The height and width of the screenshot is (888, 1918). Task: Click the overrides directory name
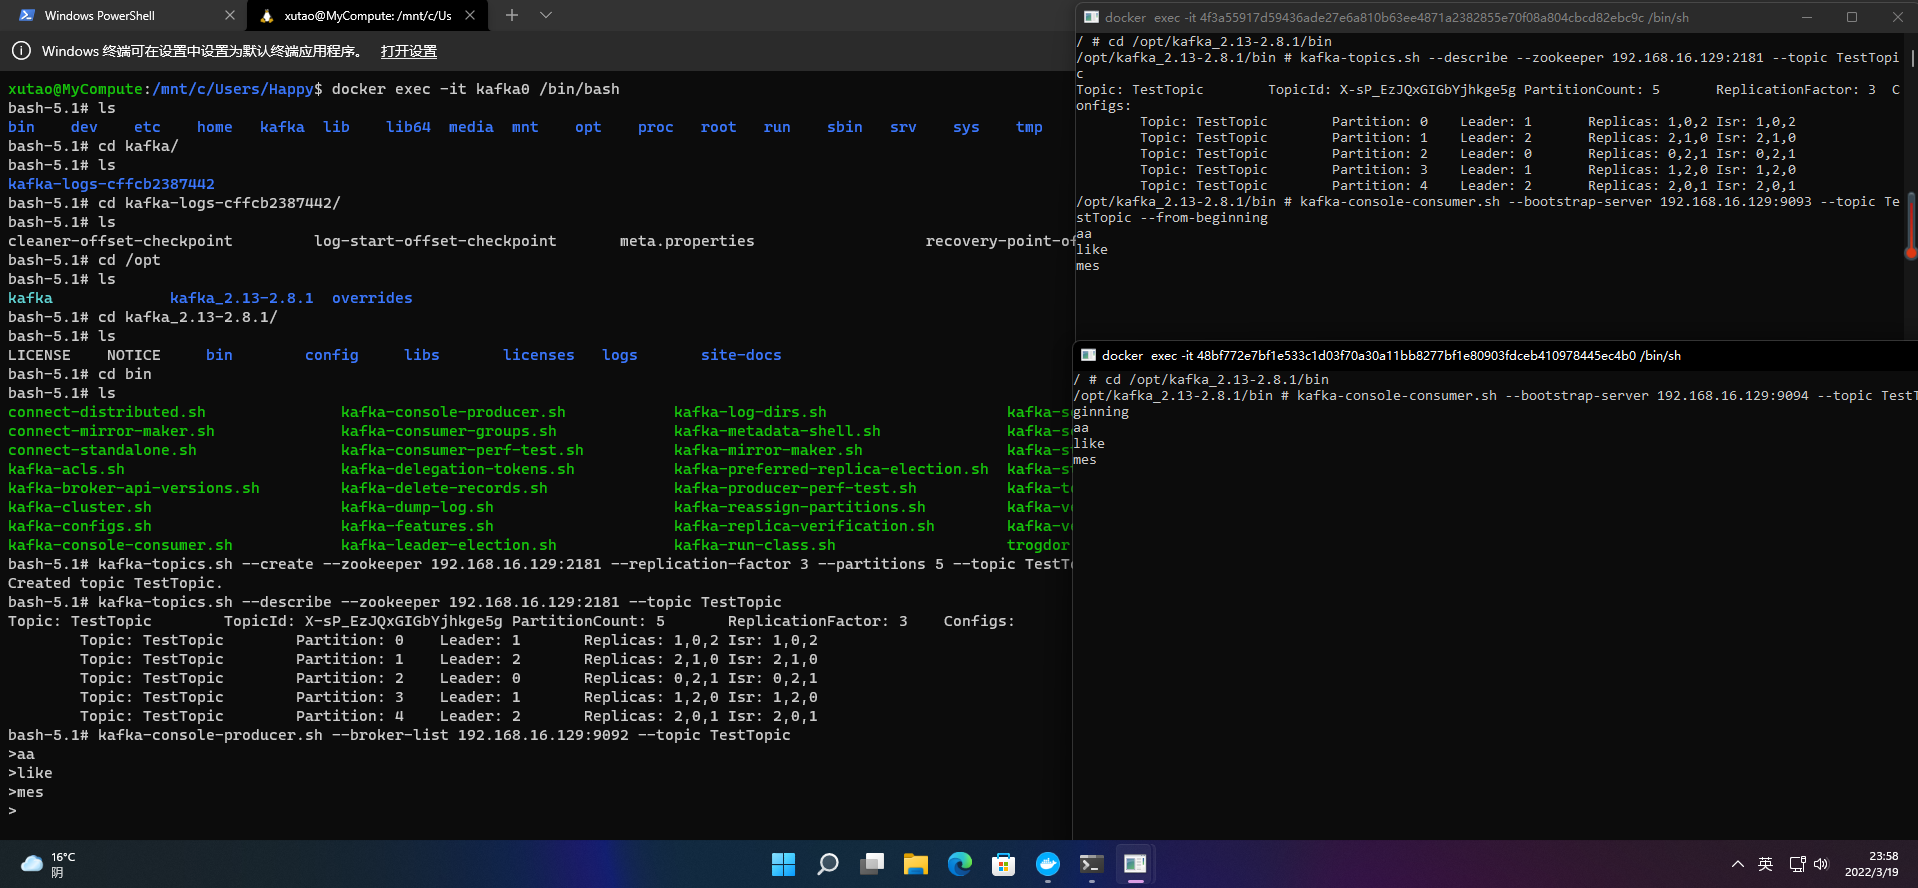pos(372,298)
